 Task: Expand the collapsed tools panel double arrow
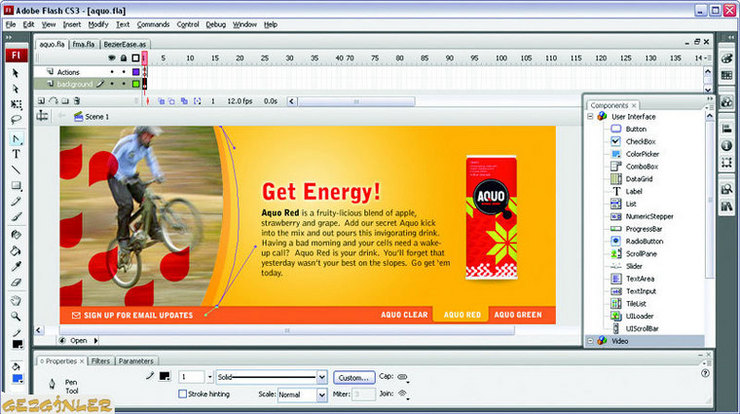point(8,37)
